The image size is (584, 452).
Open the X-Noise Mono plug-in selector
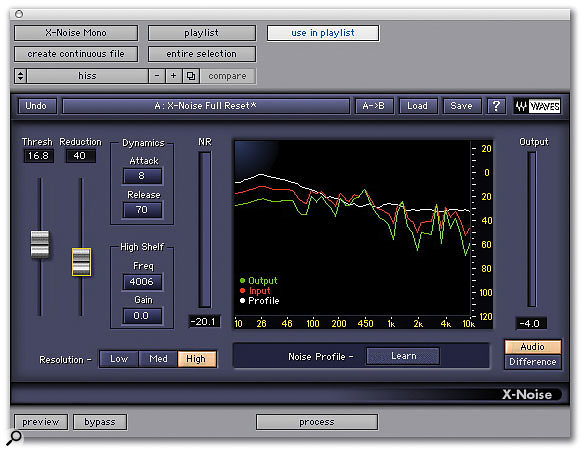coord(76,33)
